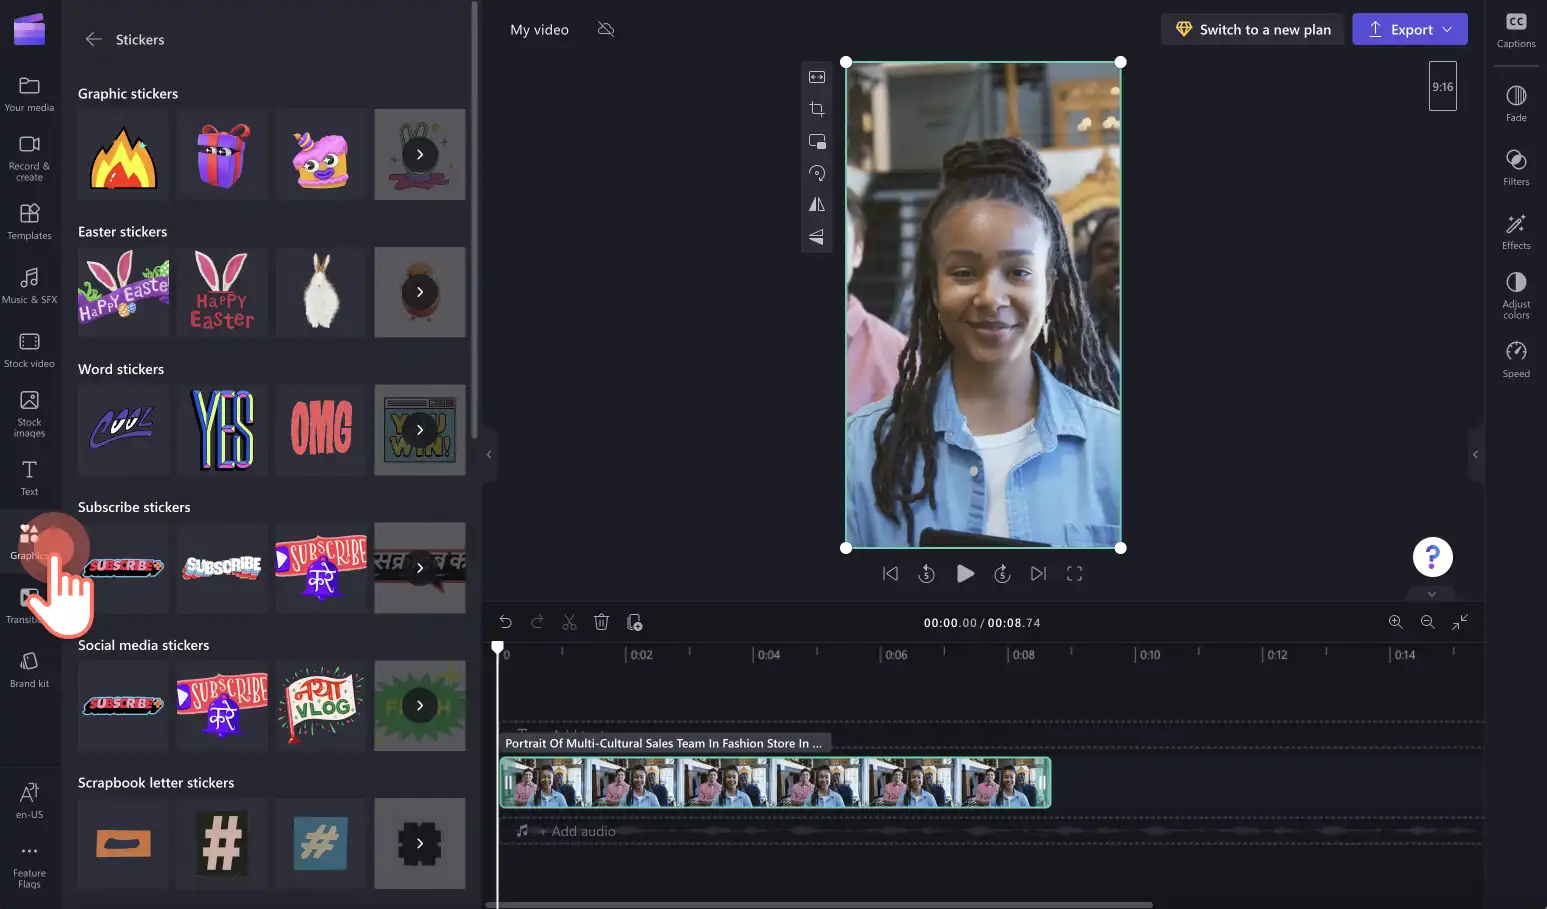Open en-US language settings

click(x=29, y=801)
